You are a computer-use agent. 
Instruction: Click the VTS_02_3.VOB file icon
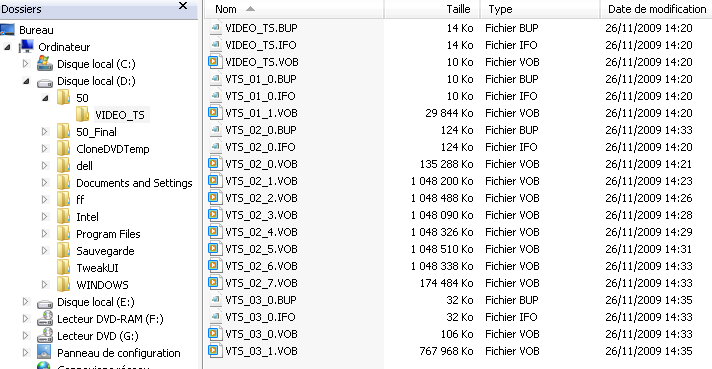pos(215,215)
